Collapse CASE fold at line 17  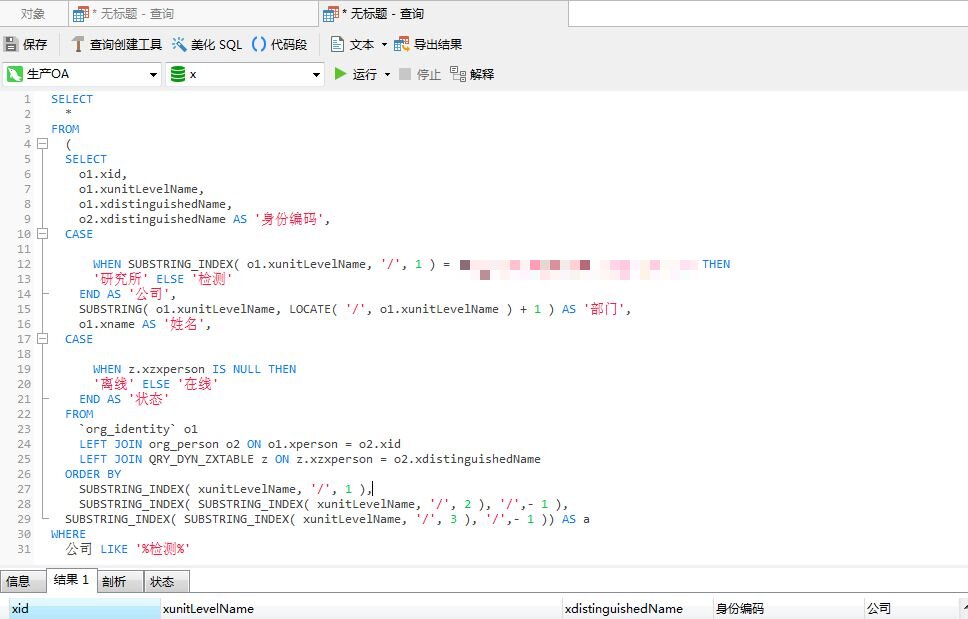(x=43, y=339)
